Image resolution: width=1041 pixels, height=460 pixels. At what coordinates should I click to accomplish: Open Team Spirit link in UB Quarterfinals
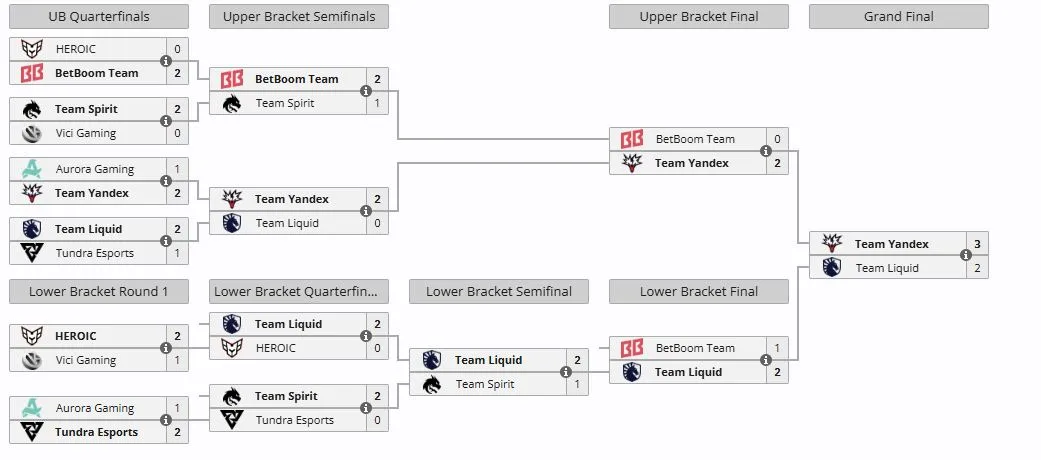[x=86, y=109]
